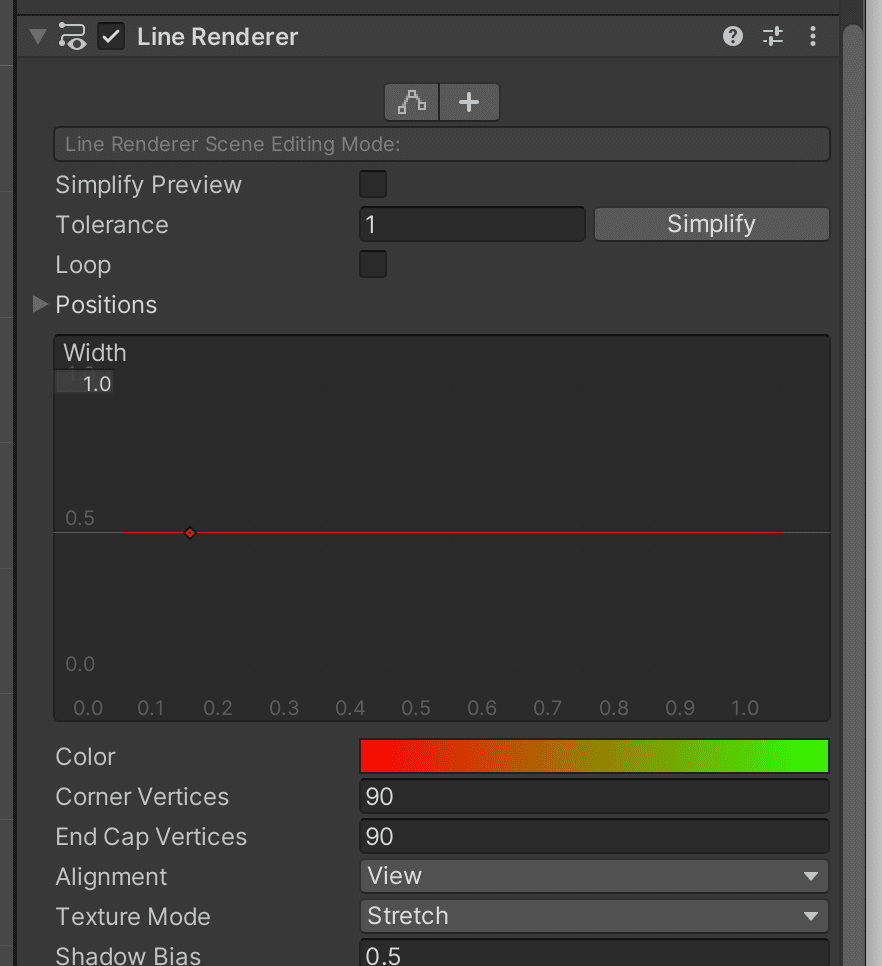The height and width of the screenshot is (966, 882).
Task: Open the component presets slider icon
Action: [x=773, y=37]
